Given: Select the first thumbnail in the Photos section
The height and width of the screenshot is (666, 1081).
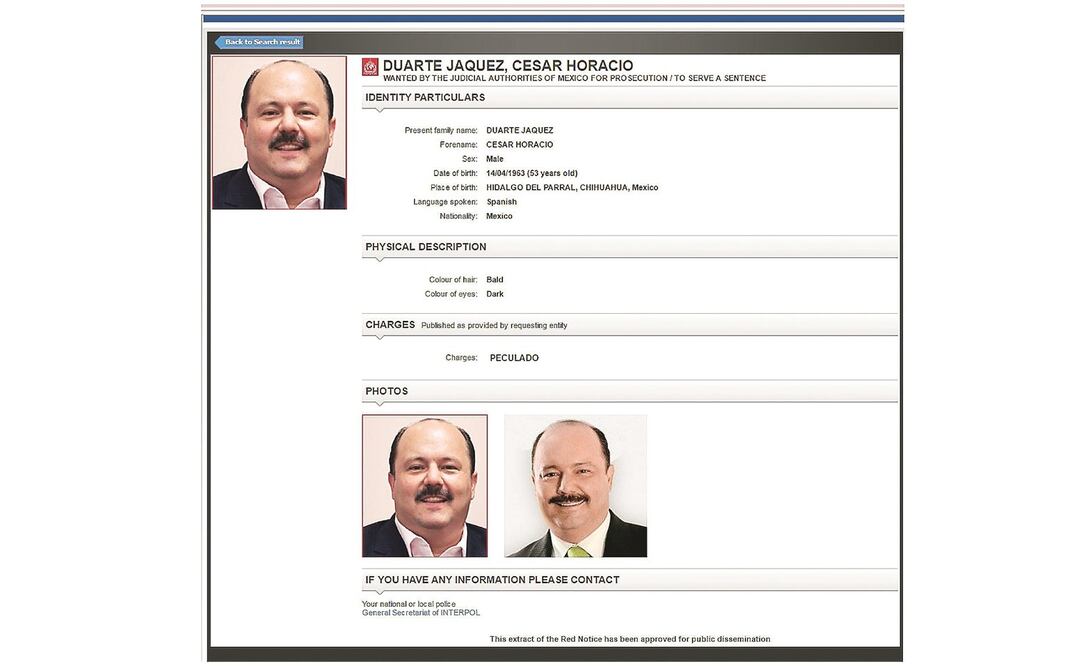Looking at the screenshot, I should tap(424, 486).
